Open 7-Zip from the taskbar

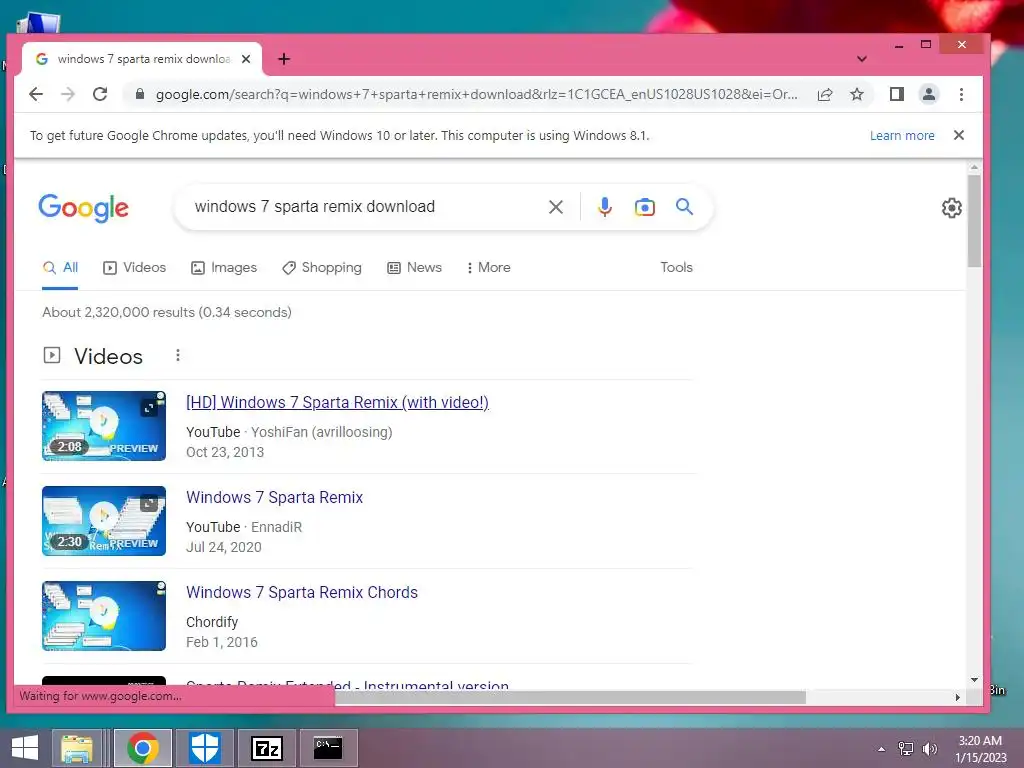266,748
